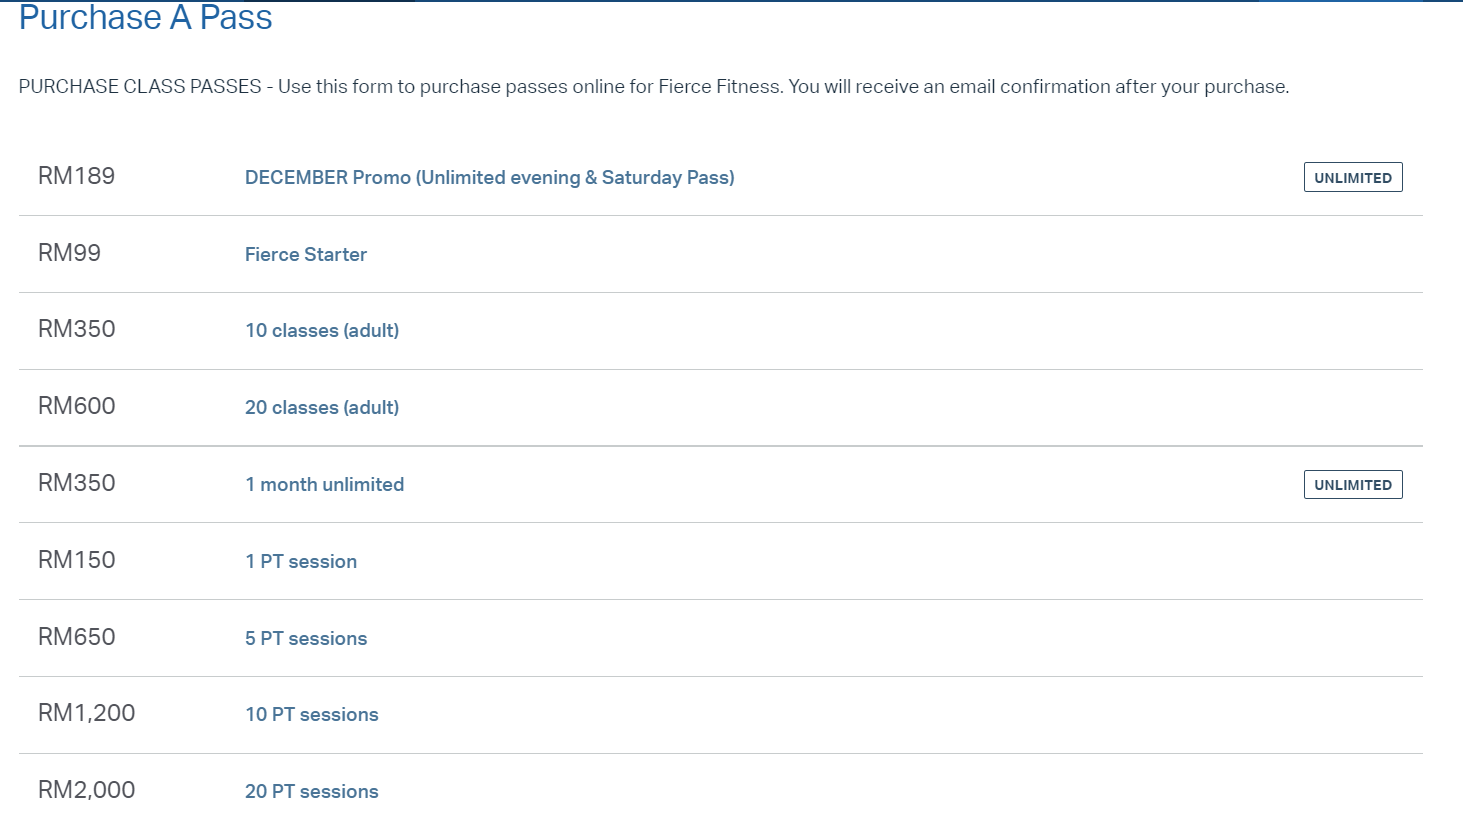Click the RM150 price
The height and width of the screenshot is (829, 1463).
click(x=76, y=560)
